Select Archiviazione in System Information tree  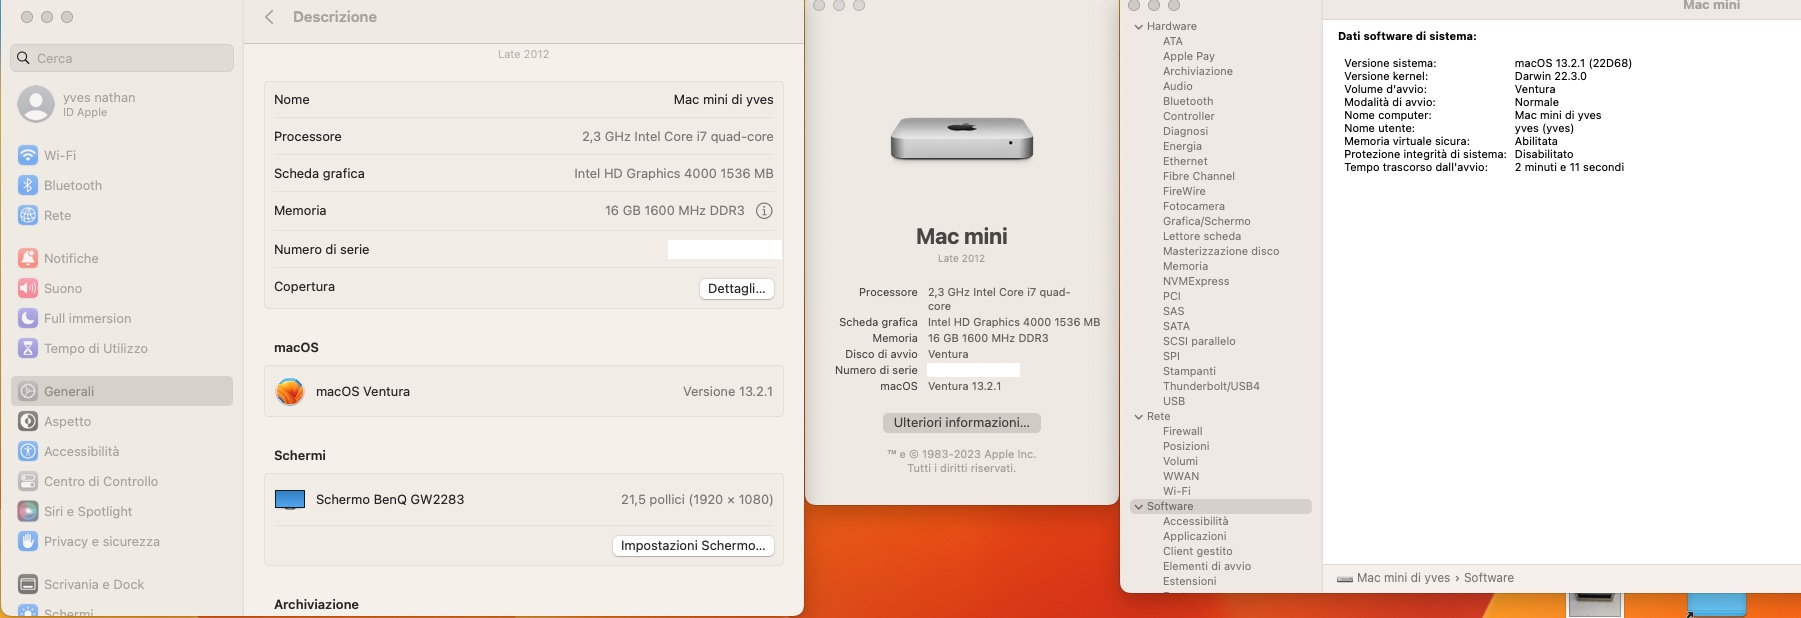1198,71
